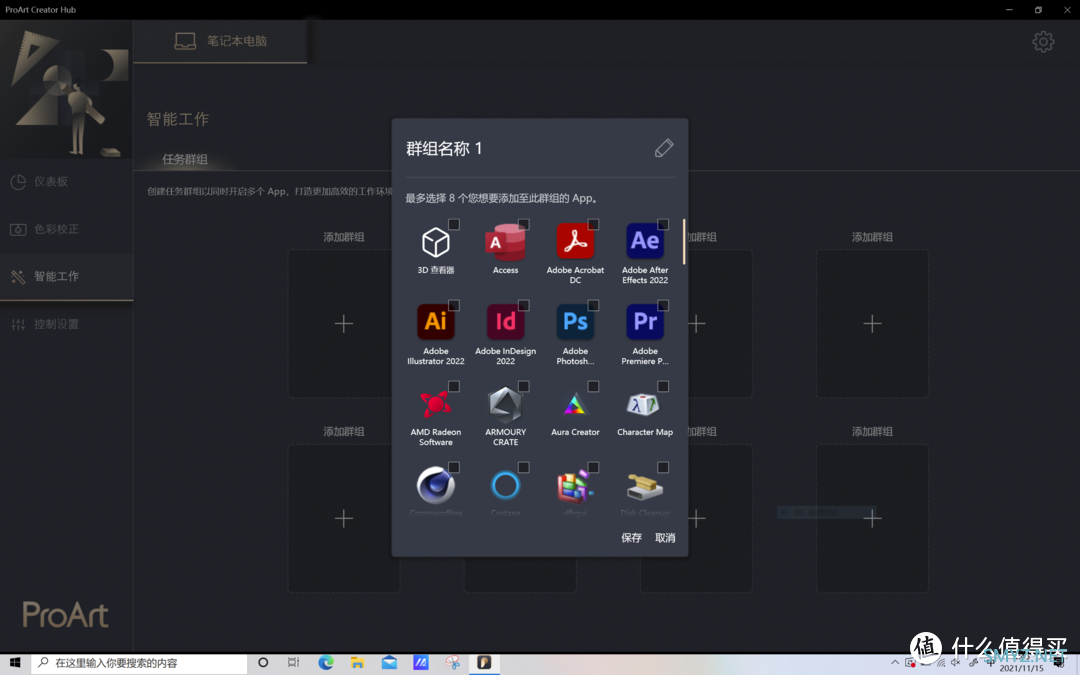Open the 仪表板 dashboard sidebar item
This screenshot has width=1080, height=675.
[x=66, y=182]
